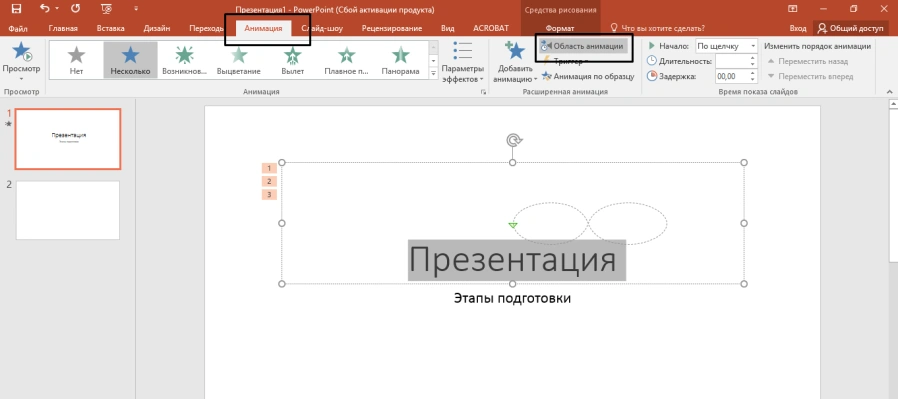Click Переместить вперед reorder button
This screenshot has height=399, width=898.
pyautogui.click(x=810, y=76)
